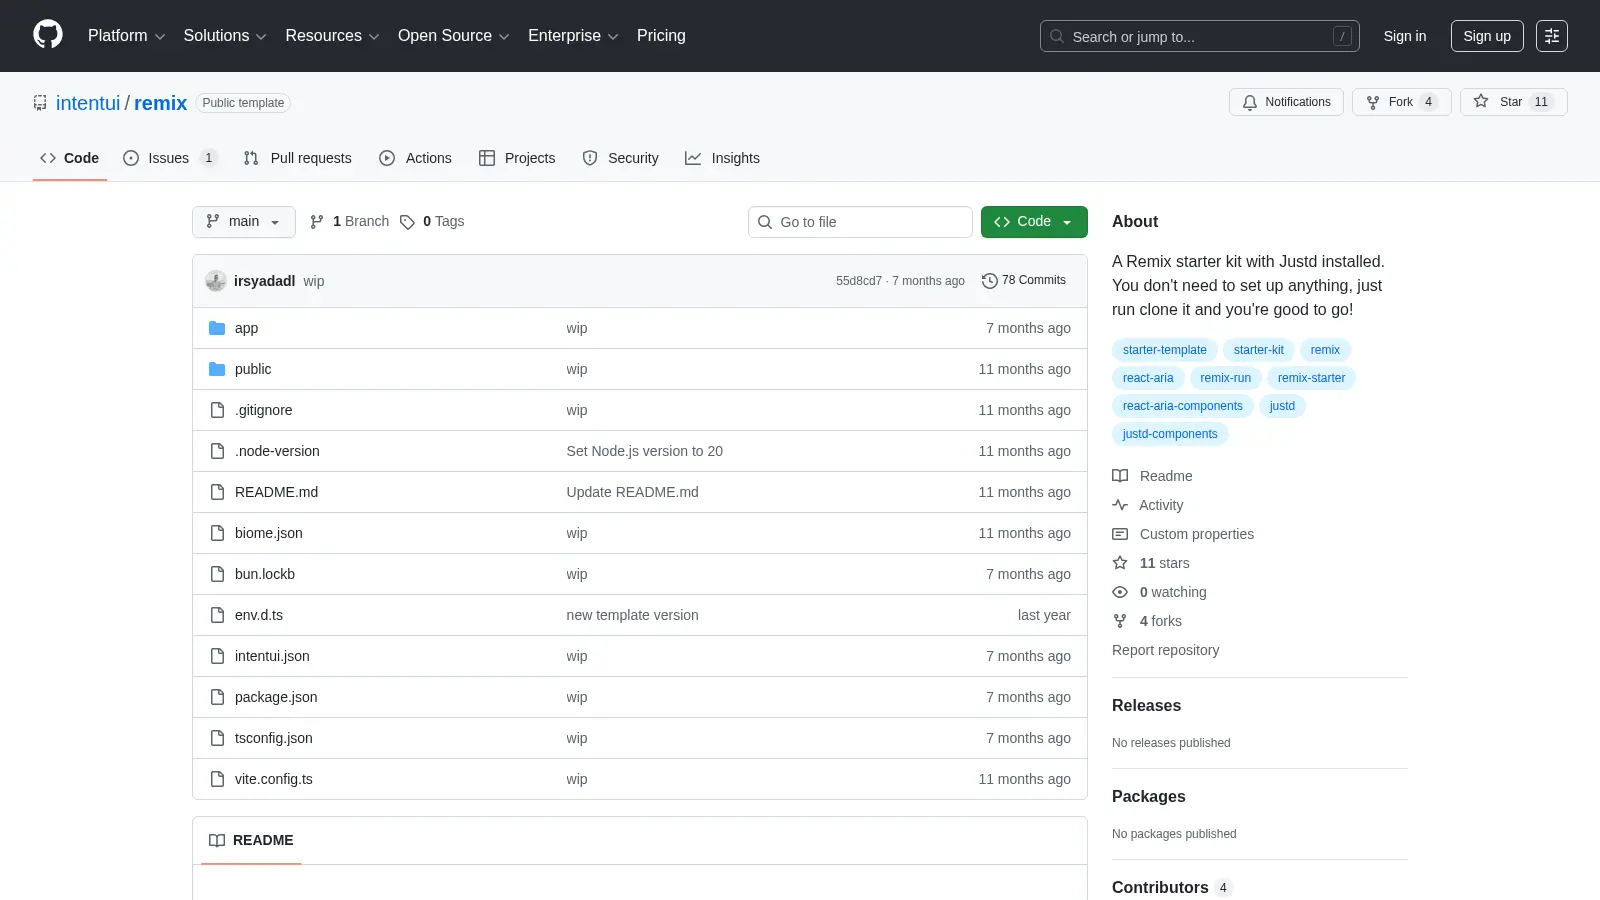Open the irsyadadl author link
Image resolution: width=1600 pixels, height=900 pixels.
point(264,281)
